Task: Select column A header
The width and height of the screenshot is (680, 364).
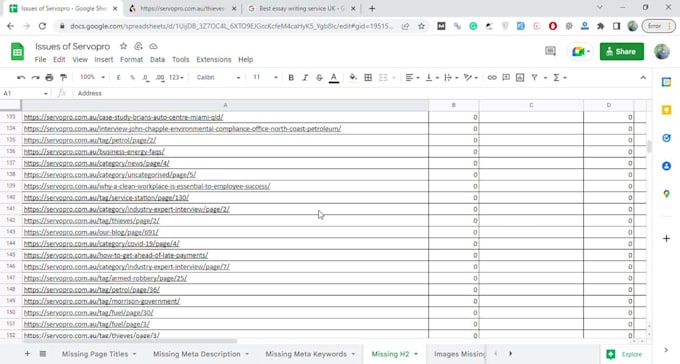Action: (225, 105)
